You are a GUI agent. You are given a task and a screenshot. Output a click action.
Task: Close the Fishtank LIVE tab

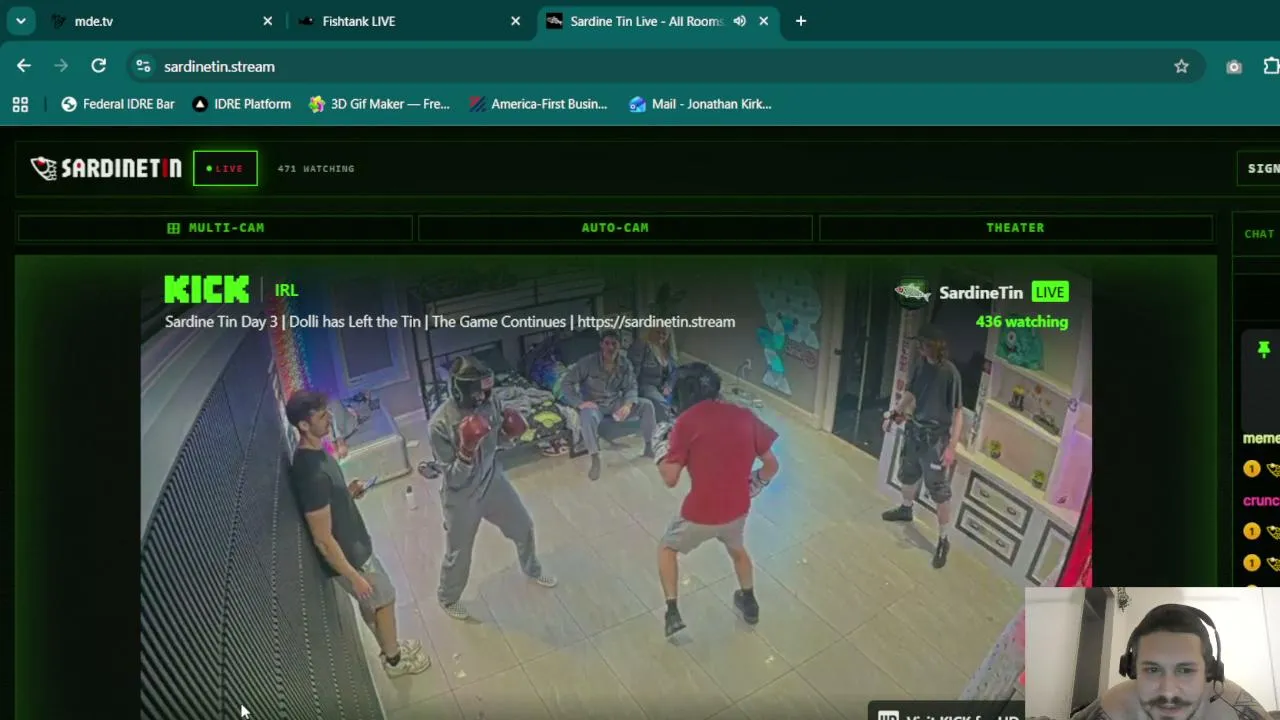point(515,21)
